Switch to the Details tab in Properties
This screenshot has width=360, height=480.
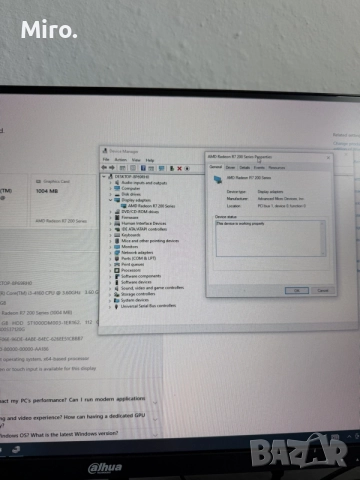(x=245, y=167)
